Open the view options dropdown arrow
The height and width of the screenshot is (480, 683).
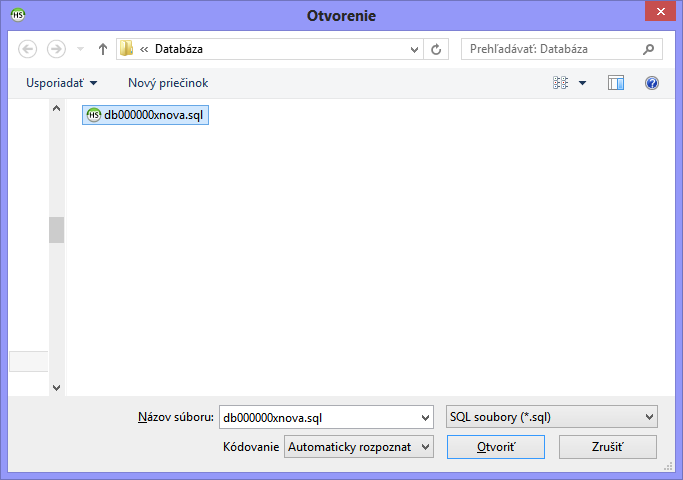tap(583, 83)
